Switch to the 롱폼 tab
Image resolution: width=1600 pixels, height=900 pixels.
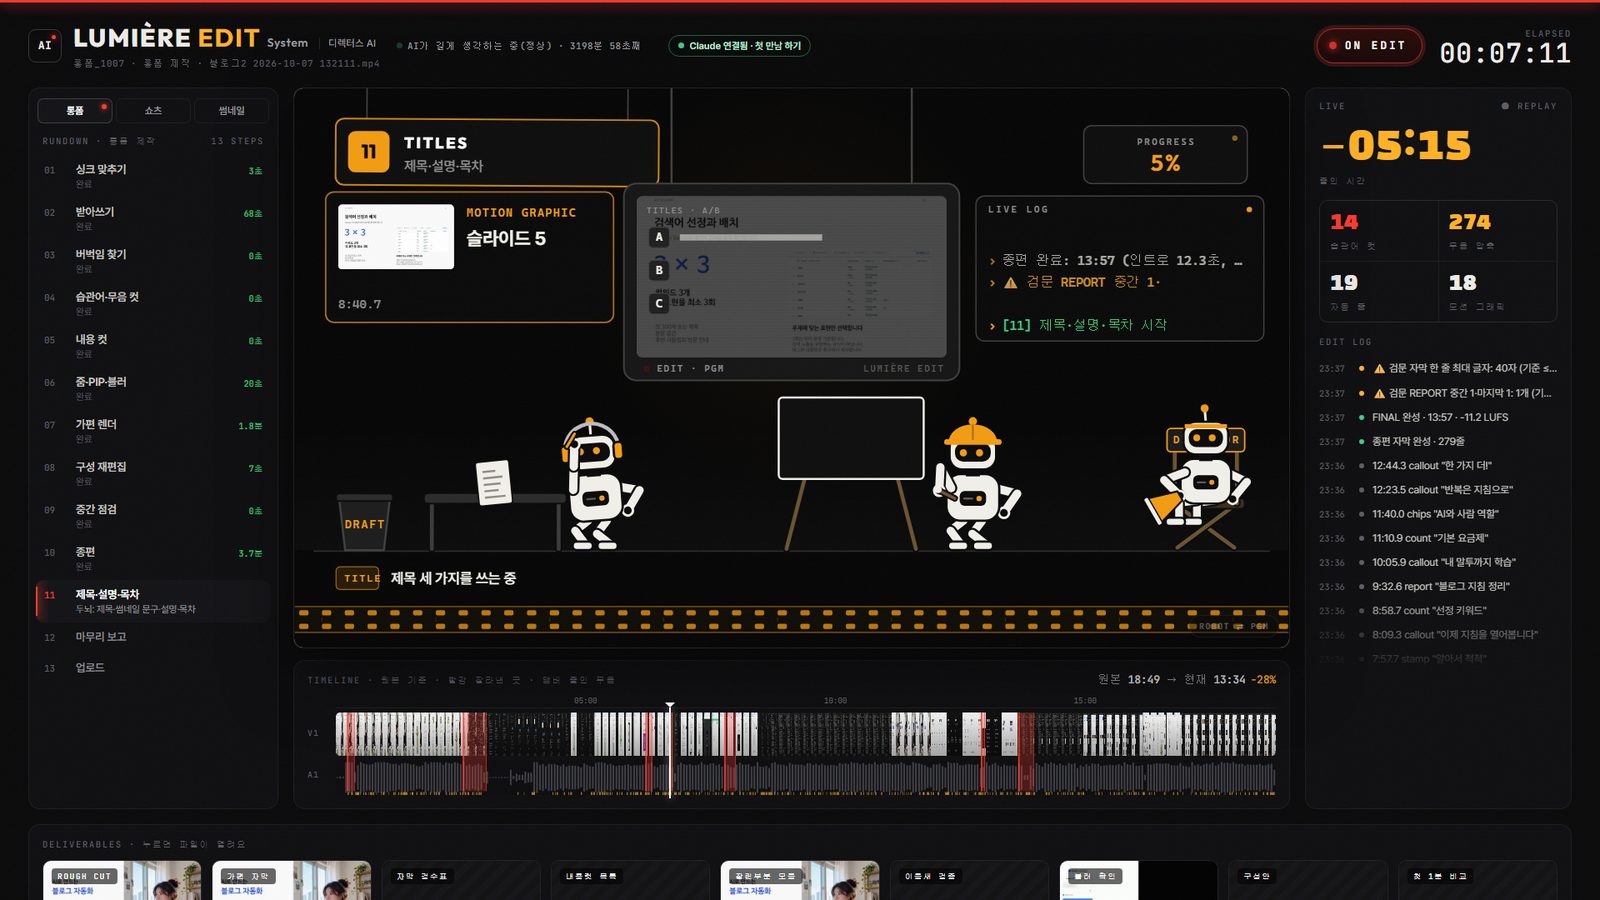[75, 110]
